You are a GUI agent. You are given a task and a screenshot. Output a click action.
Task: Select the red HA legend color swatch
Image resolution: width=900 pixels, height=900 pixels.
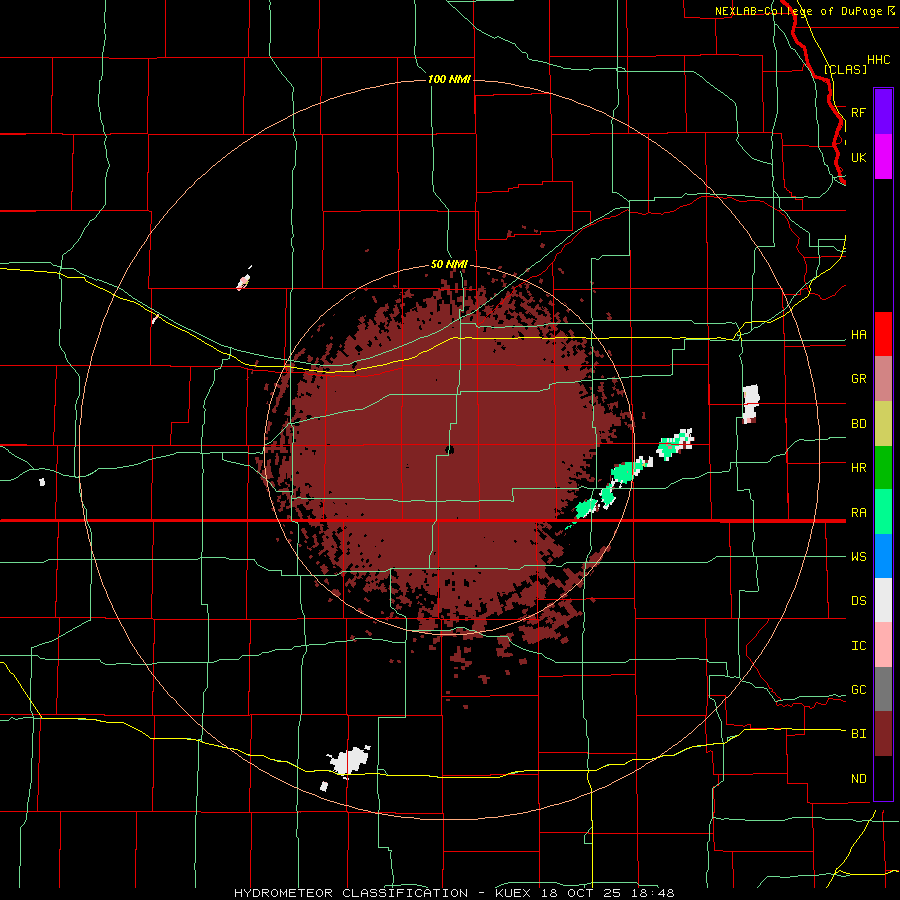pyautogui.click(x=883, y=334)
